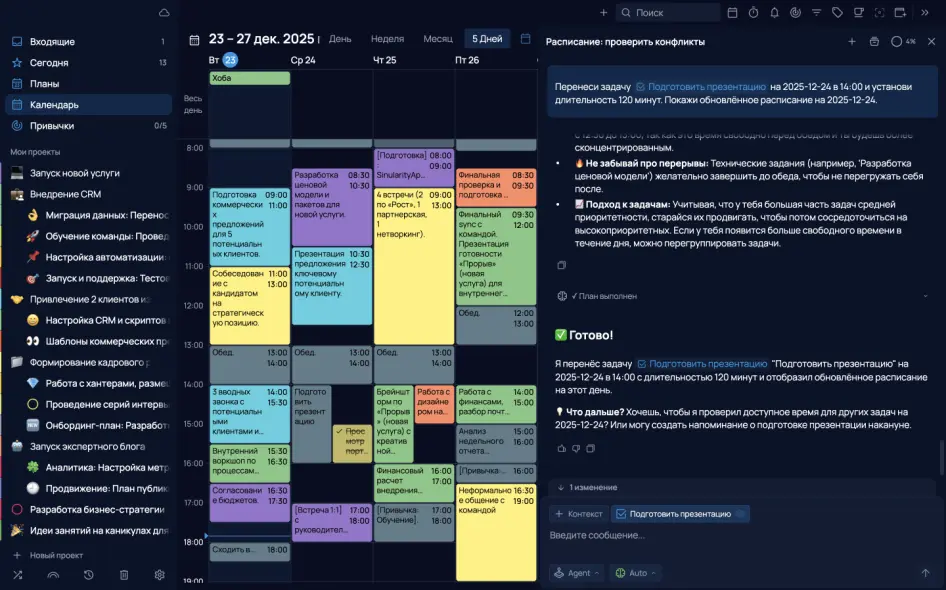Viewport: 946px width, 590px height.
Task: Click the tags icon in top toolbar
Action: pyautogui.click(x=837, y=13)
